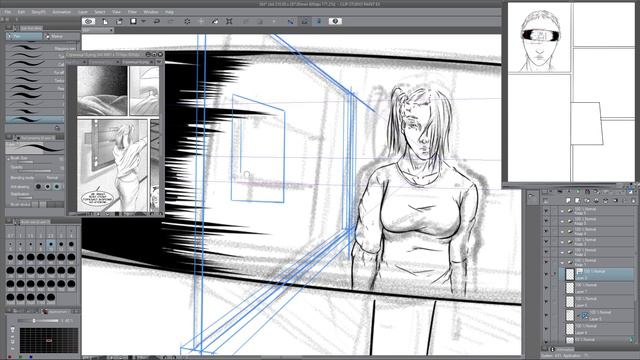Expand the Кадр 3 layer folder
This screenshot has width=640, height=360.
(x=562, y=242)
